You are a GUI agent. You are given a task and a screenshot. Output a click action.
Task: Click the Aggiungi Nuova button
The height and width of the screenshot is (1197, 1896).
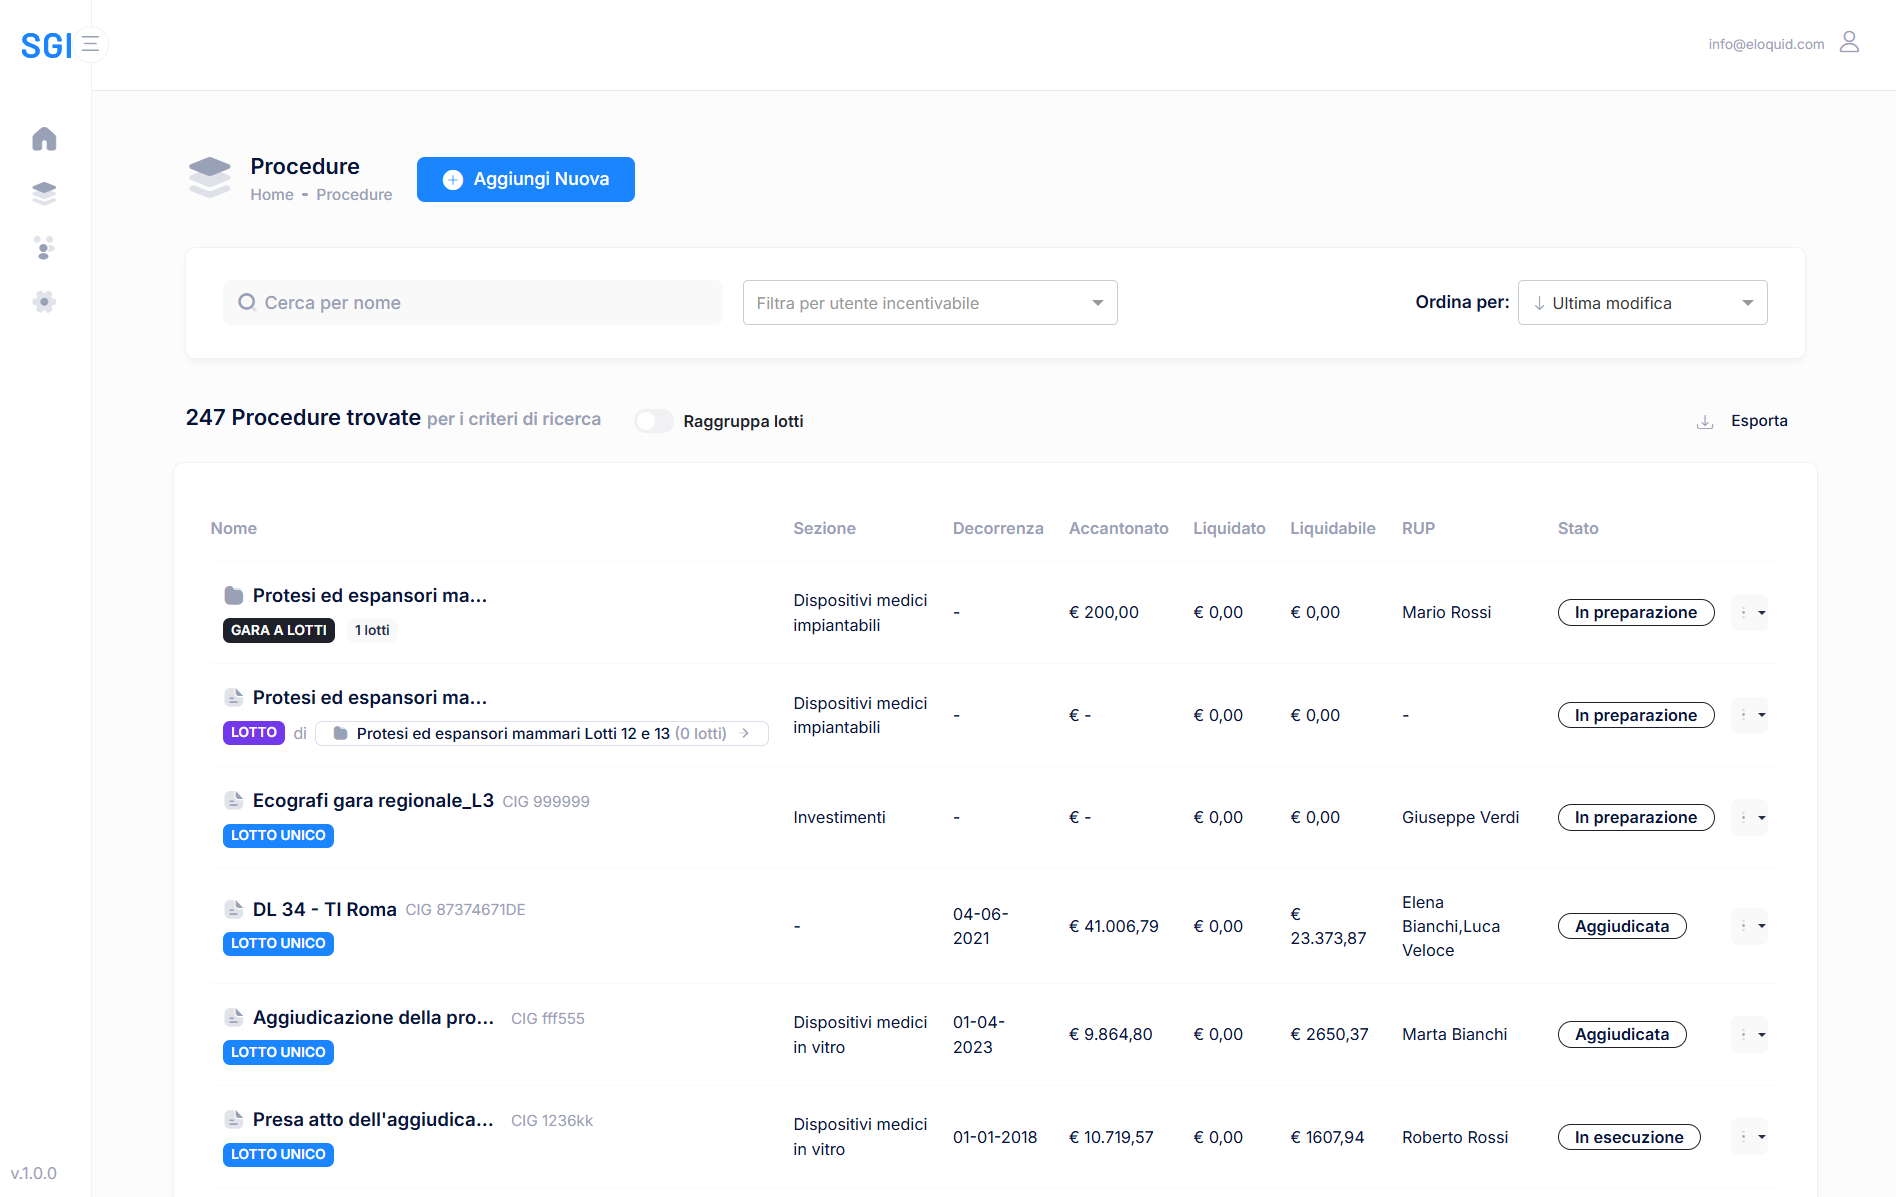[x=525, y=179]
